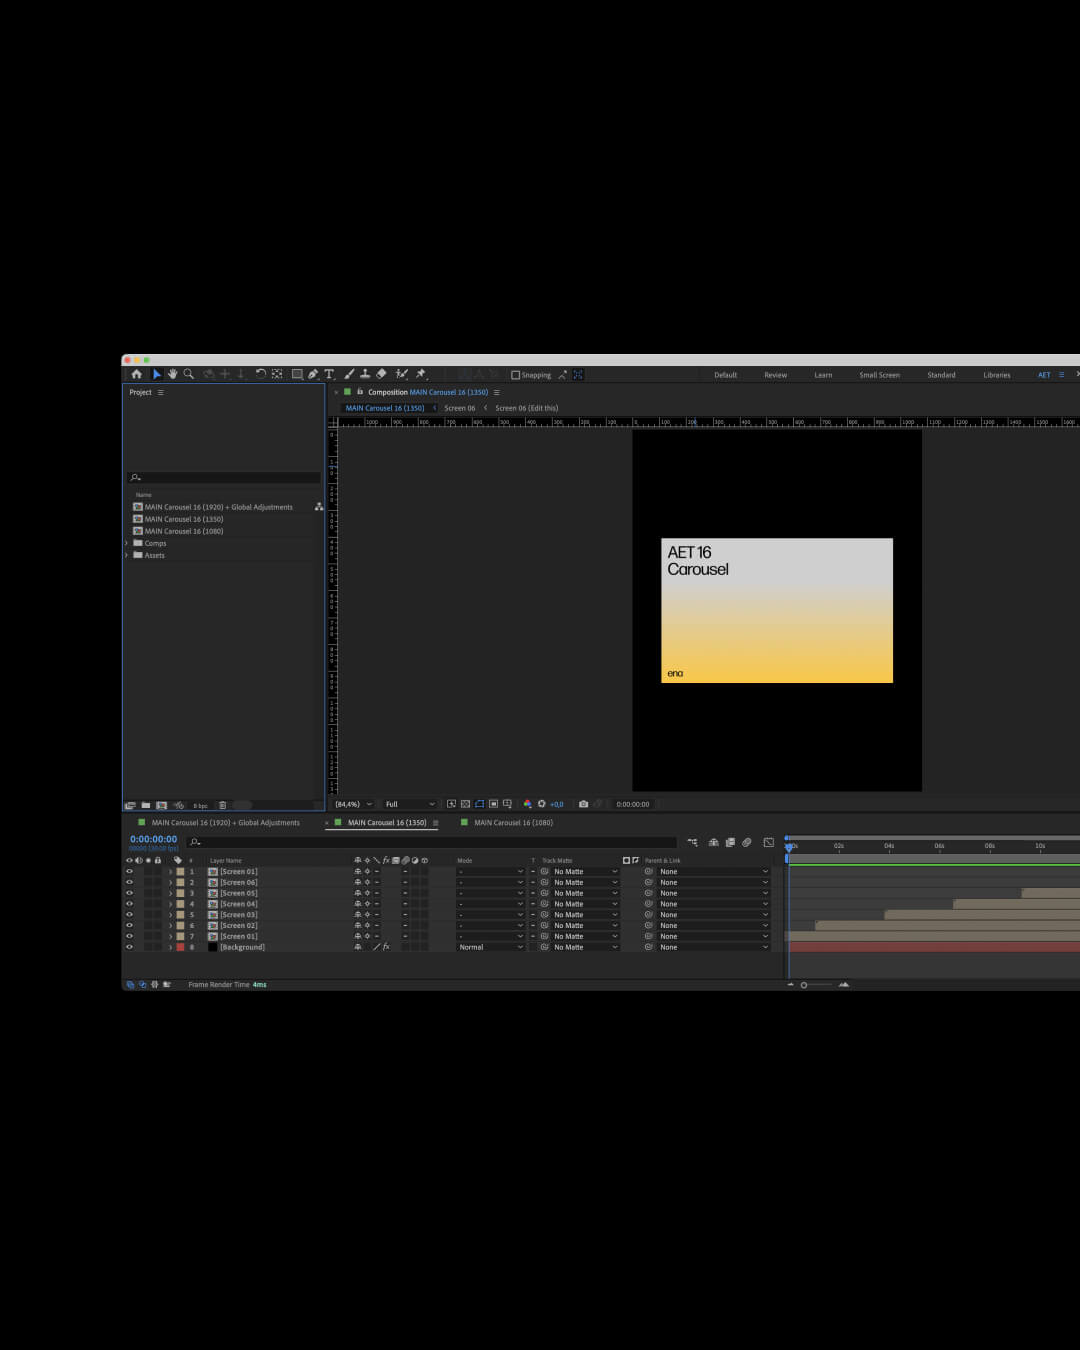Image resolution: width=1080 pixels, height=1350 pixels.
Task: Switch to the MAIN Carousel 16 (1080) timeline tab
Action: pos(513,823)
